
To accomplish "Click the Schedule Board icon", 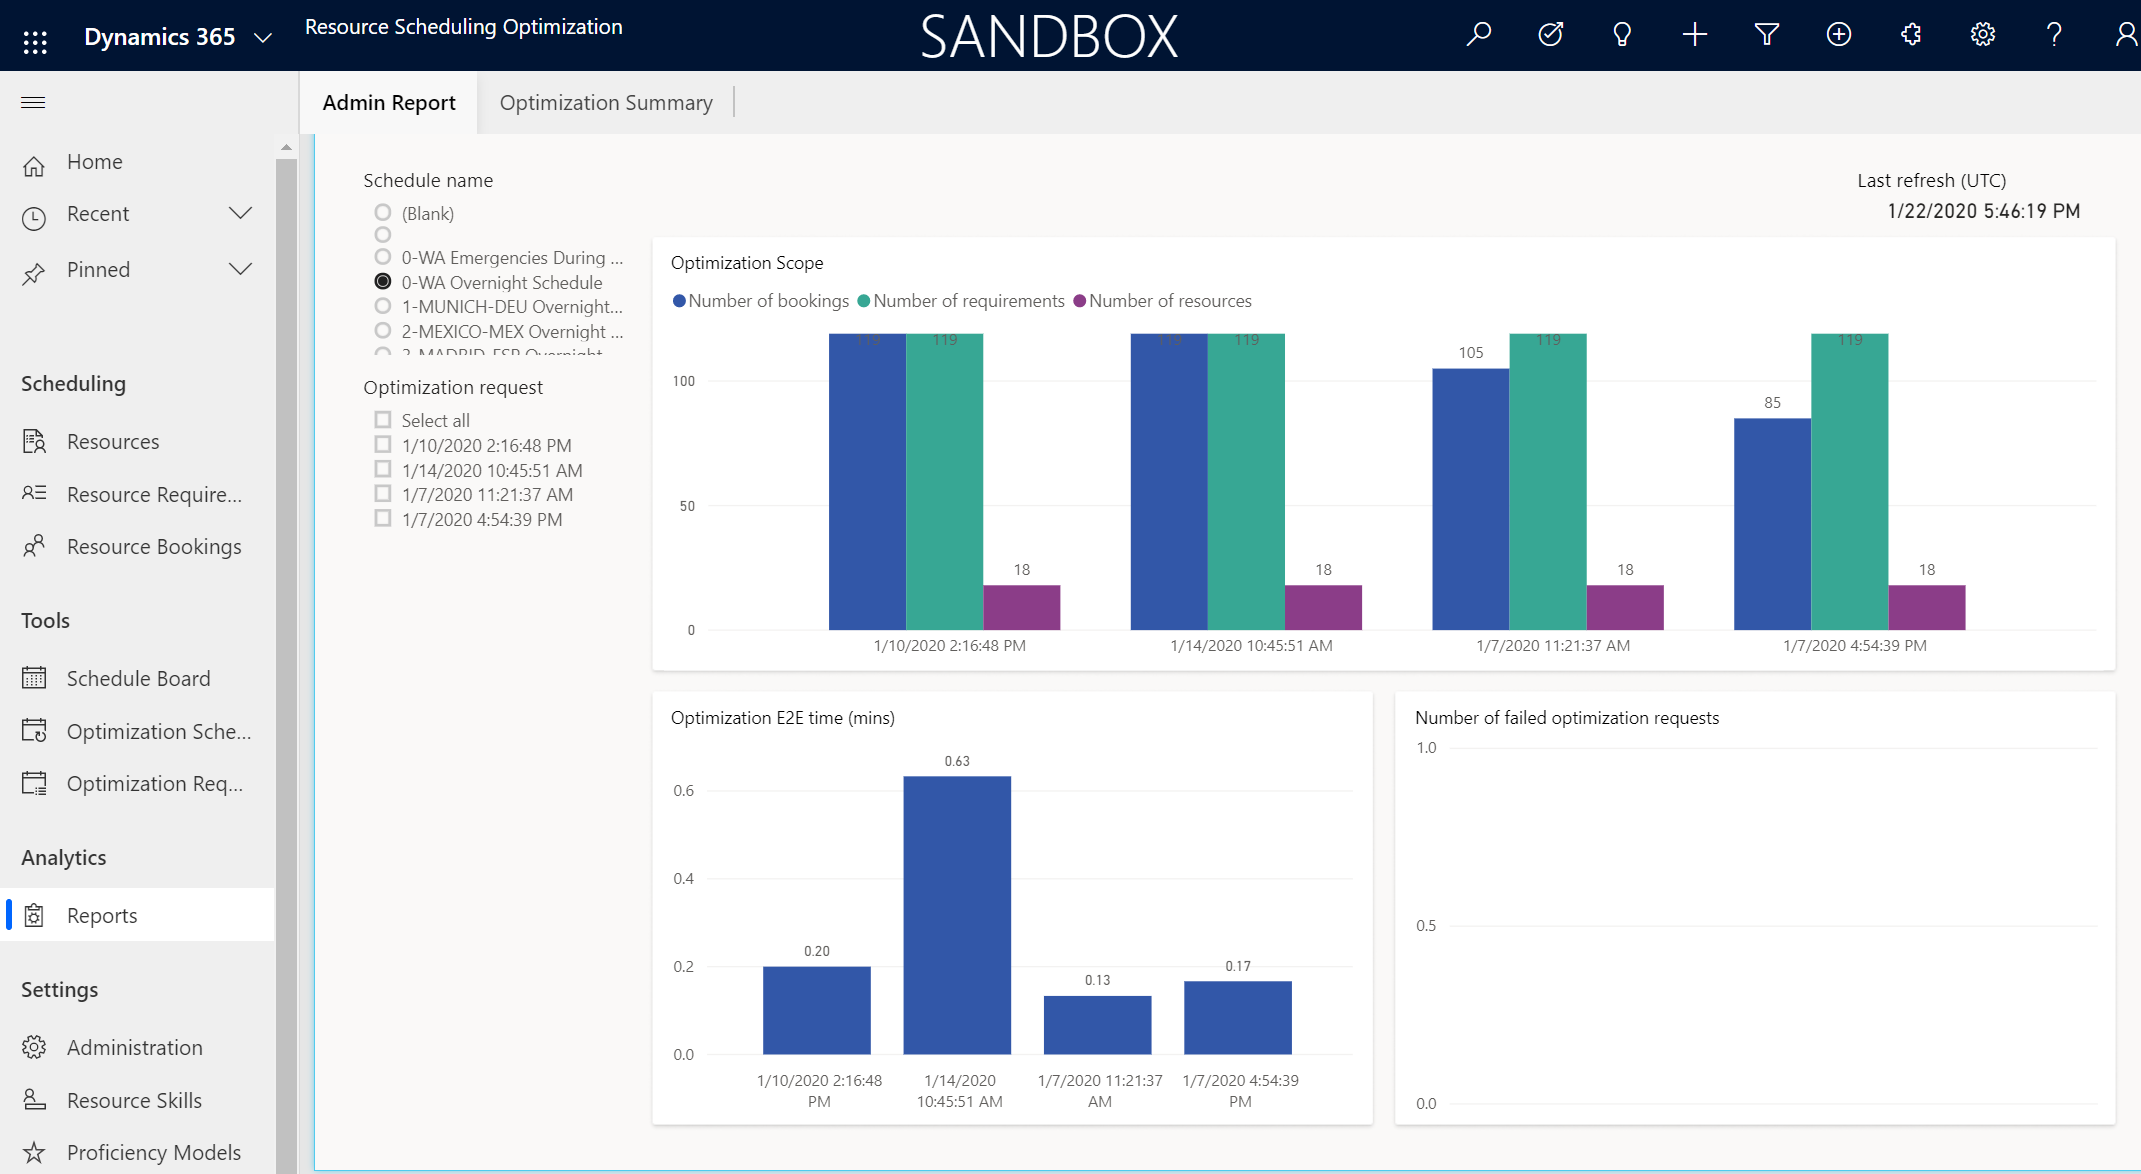I will point(35,677).
